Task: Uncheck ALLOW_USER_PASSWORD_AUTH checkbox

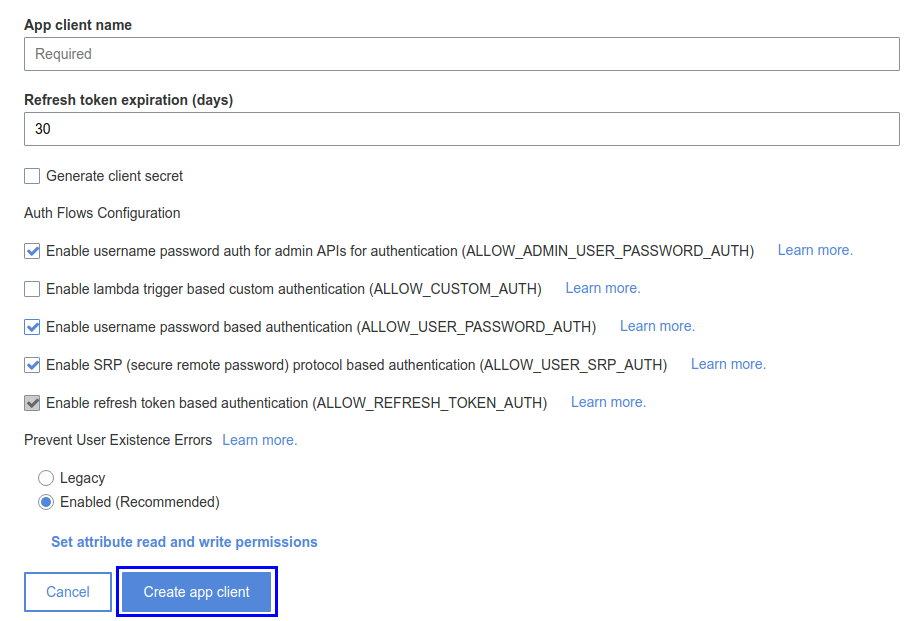Action: (x=32, y=327)
